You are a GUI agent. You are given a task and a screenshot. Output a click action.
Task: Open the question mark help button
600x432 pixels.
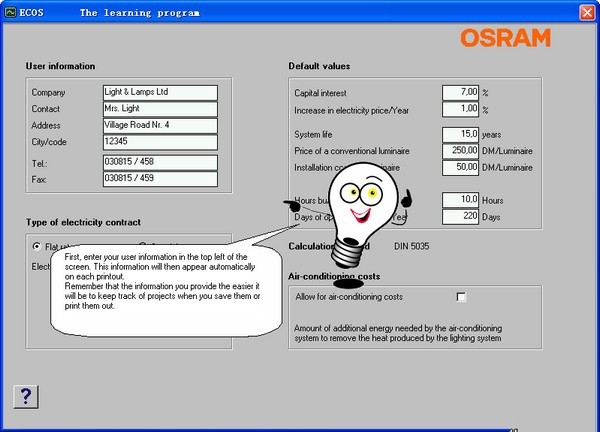(26, 396)
